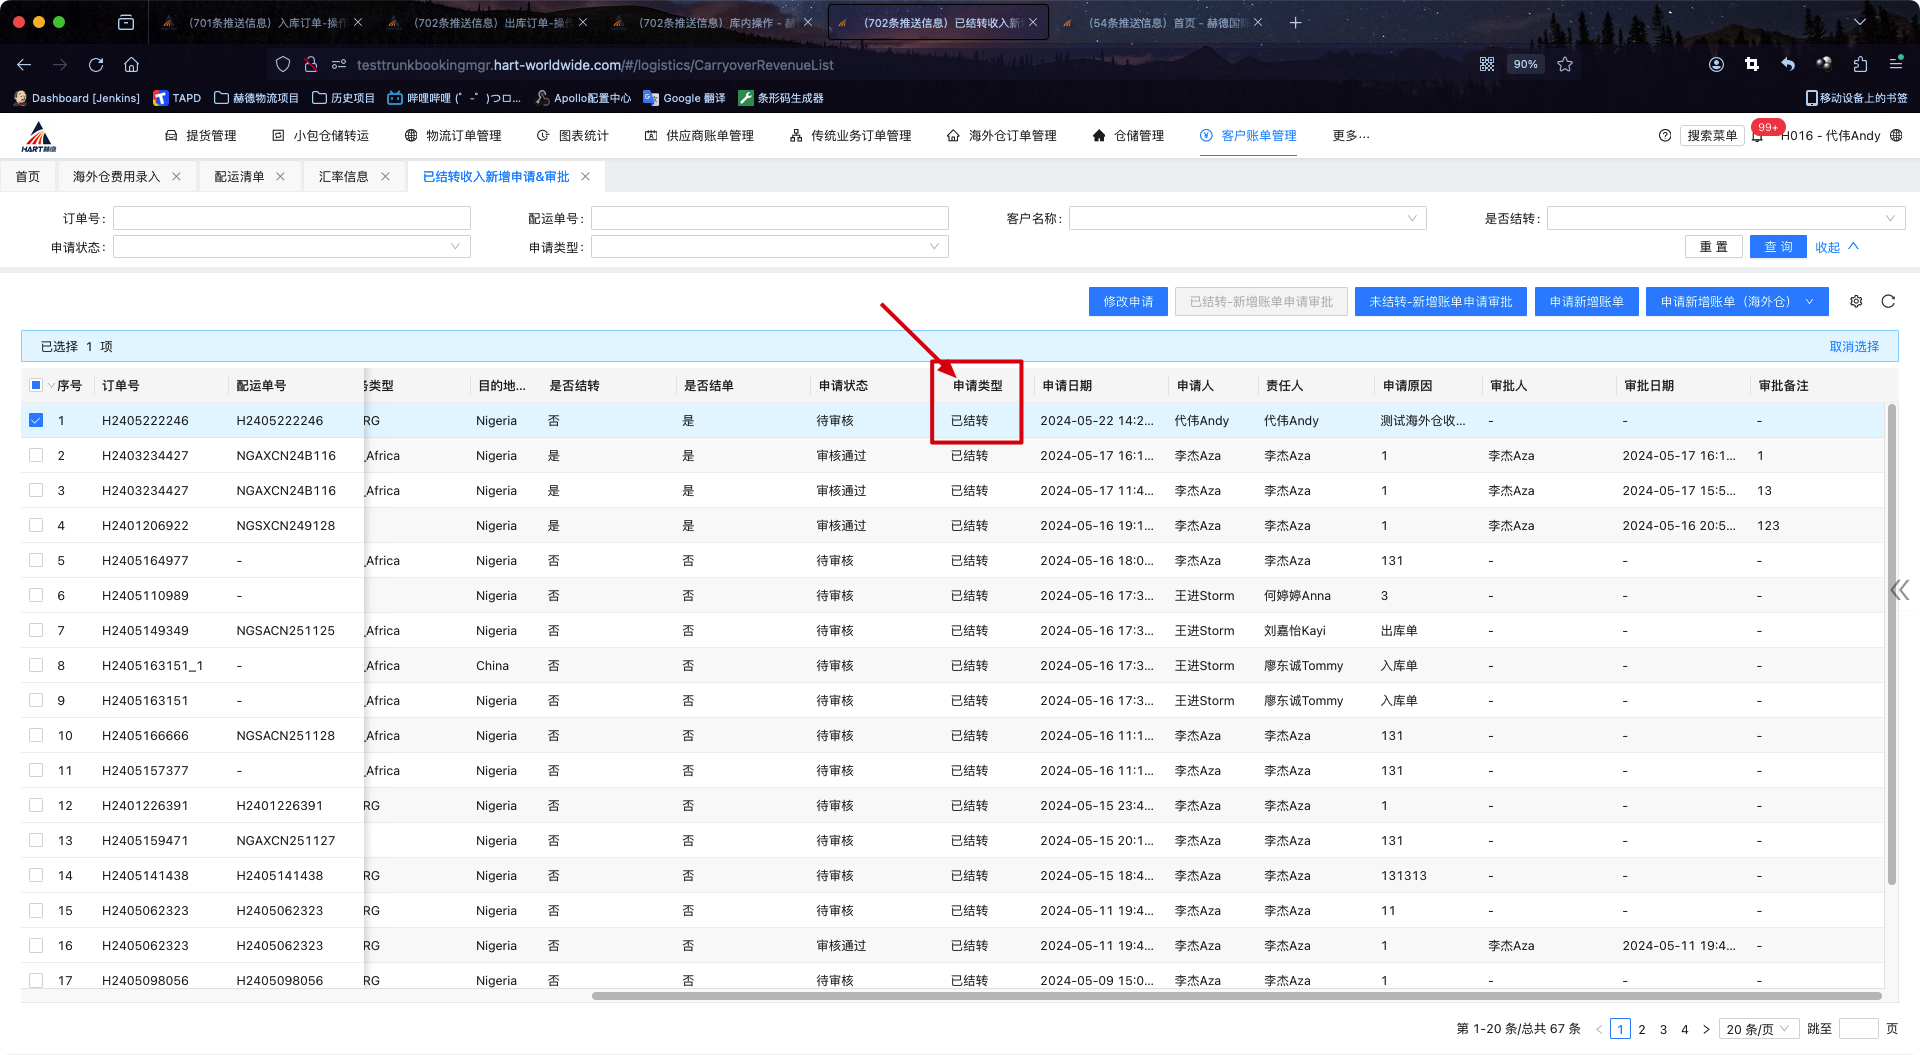Switch to the 汇率信息 tab
Viewport: 1920px width, 1055px height.
coord(343,177)
